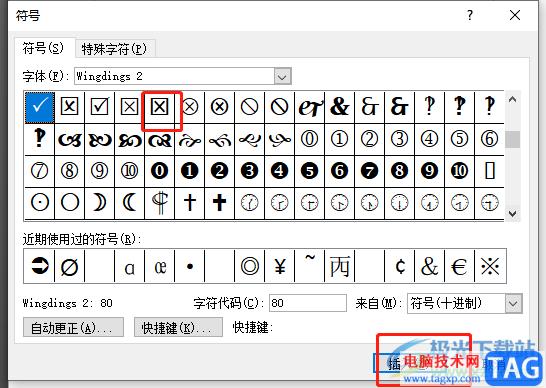Choose the circled 0 outline symbol
Screen dimensions: 546x388
click(x=310, y=139)
